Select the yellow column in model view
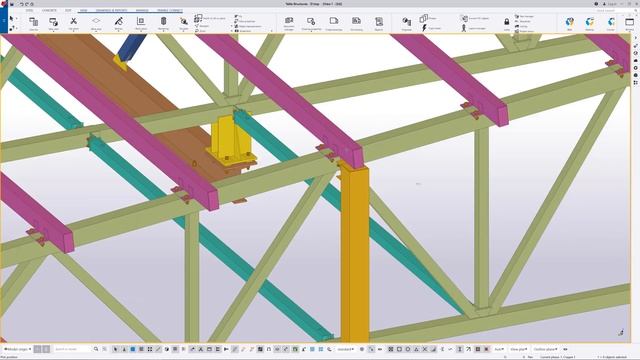The width and height of the screenshot is (640, 360). 355,253
